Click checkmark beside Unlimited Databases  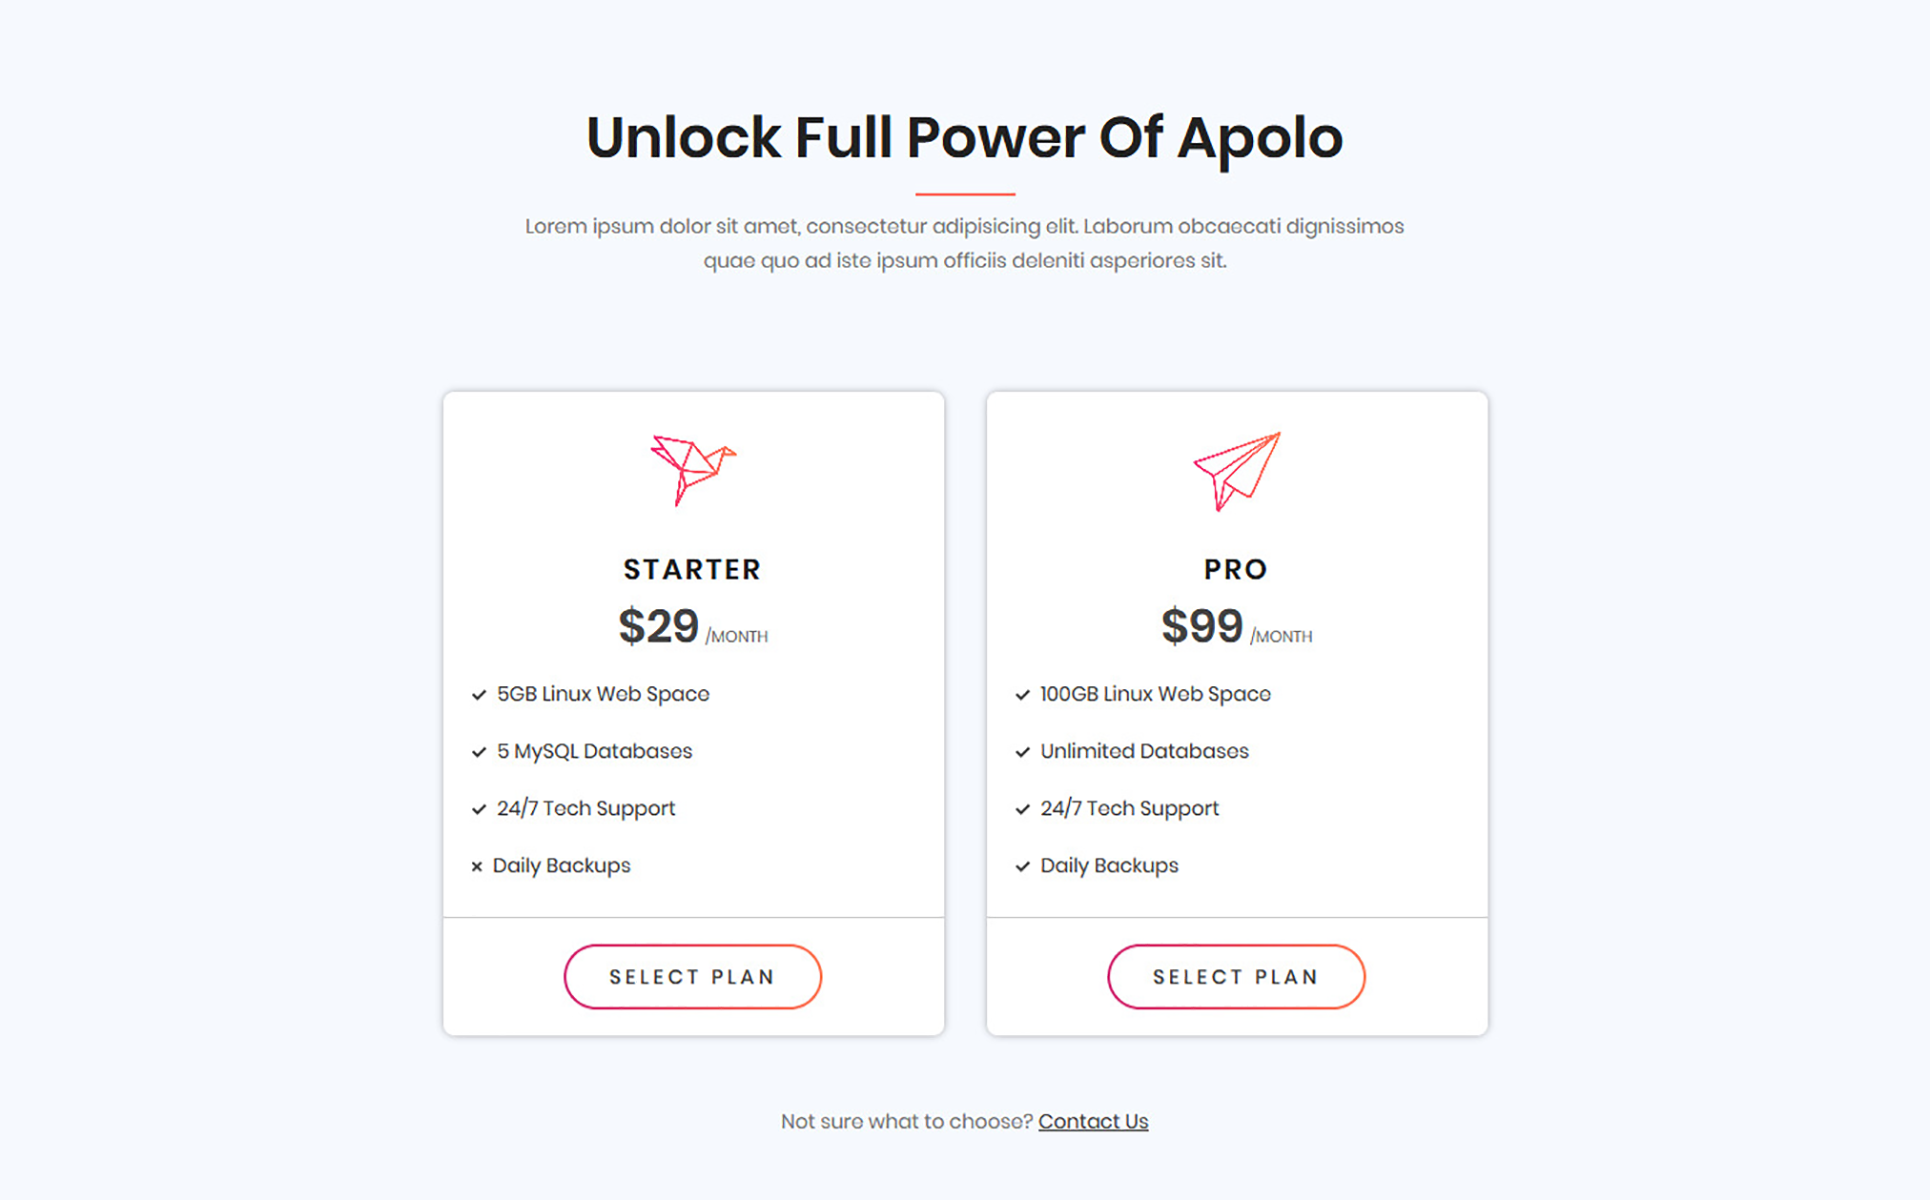[1022, 752]
